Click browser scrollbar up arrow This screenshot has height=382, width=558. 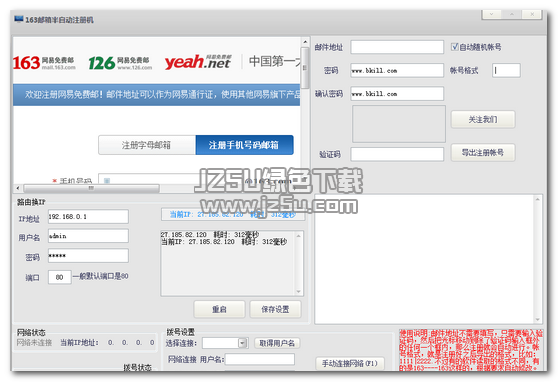(x=305, y=42)
